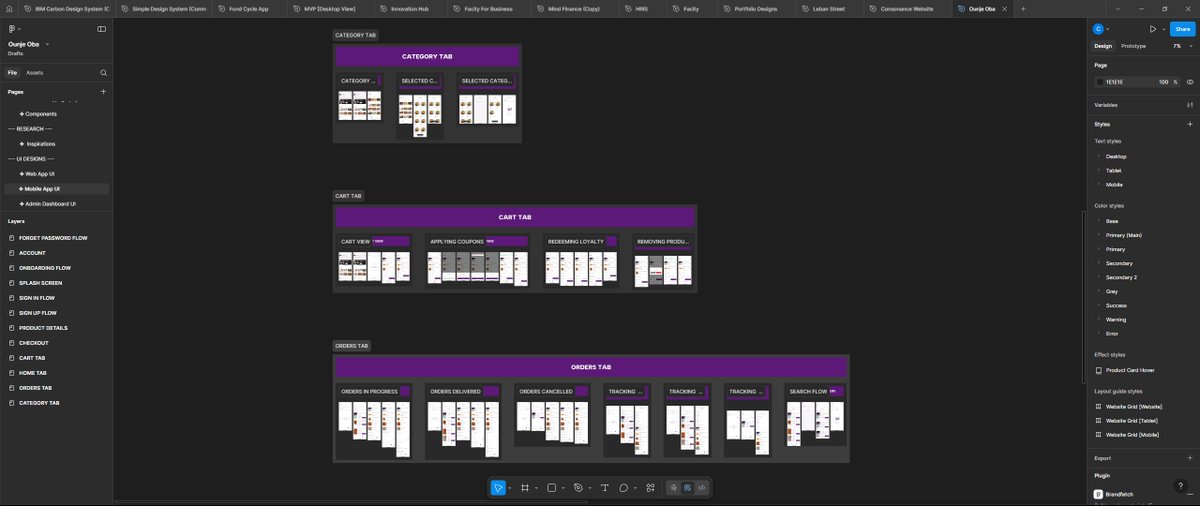
Task: Open a new tab with plus button
Action: [1023, 8]
